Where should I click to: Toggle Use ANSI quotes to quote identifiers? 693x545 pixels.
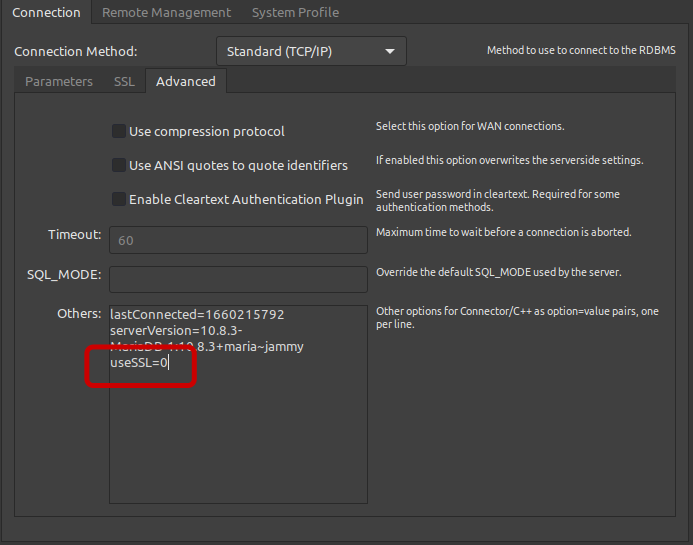119,165
